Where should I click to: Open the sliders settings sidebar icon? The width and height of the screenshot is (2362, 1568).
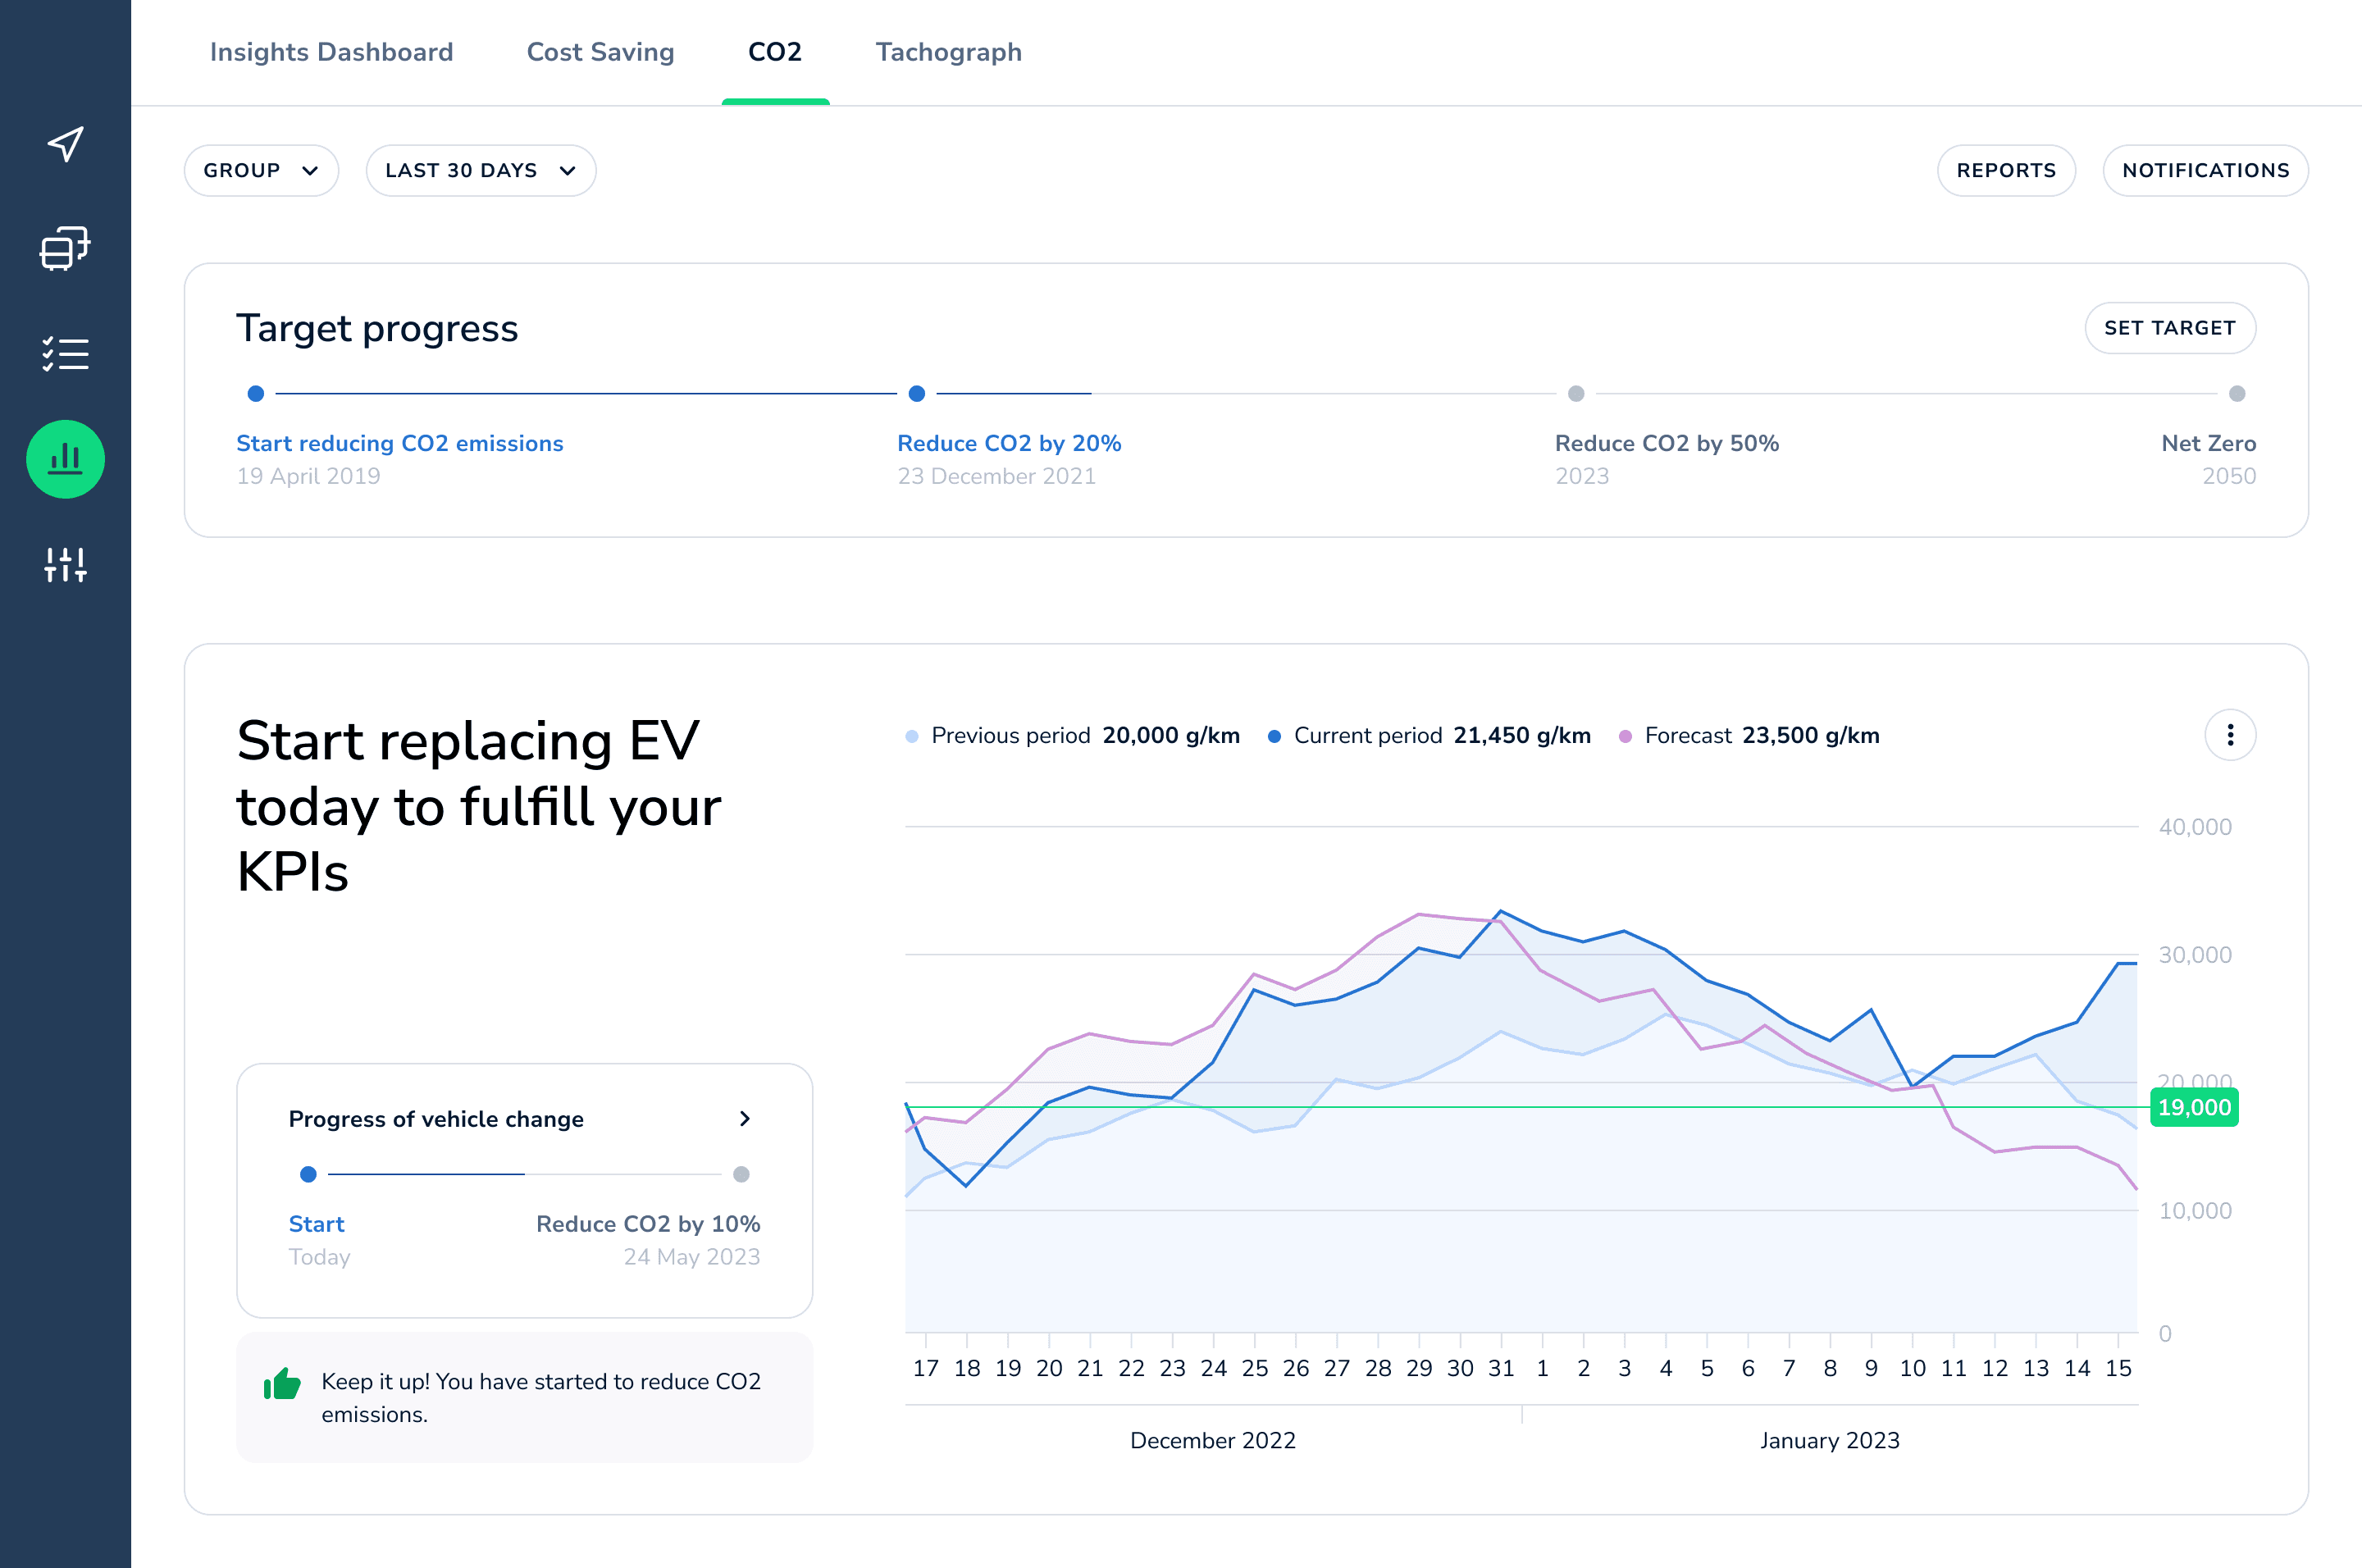[x=65, y=564]
